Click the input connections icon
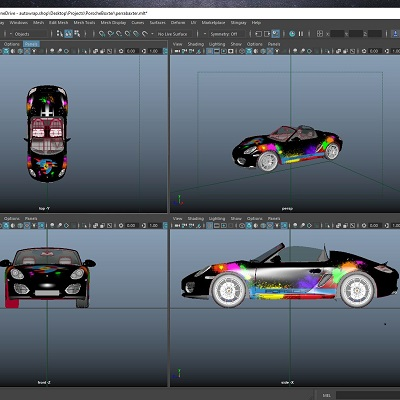Viewport: 400px width, 400px height. point(259,34)
